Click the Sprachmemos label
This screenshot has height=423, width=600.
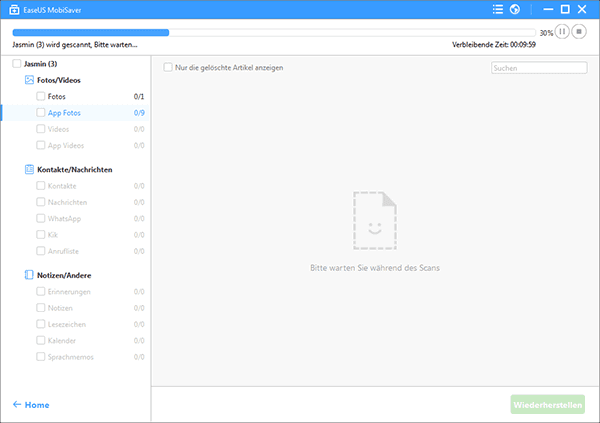70,357
